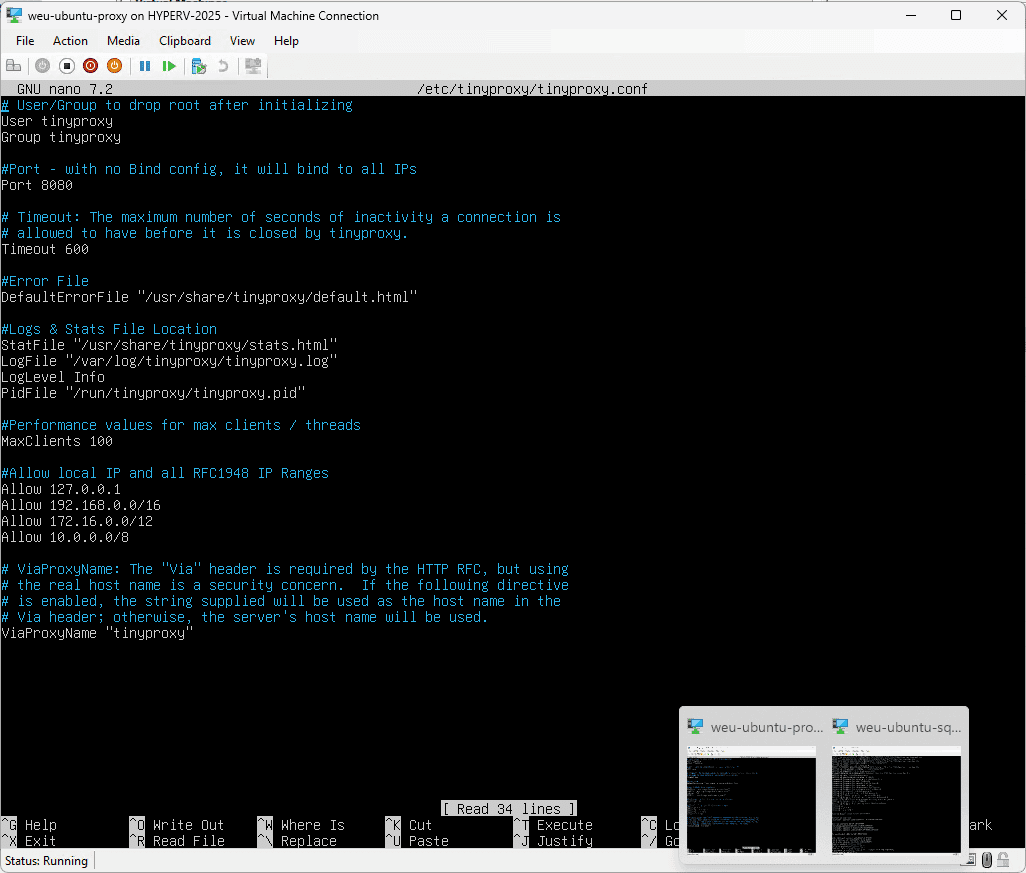This screenshot has width=1026, height=873.
Task: Pause the running virtual machine
Action: click(145, 65)
